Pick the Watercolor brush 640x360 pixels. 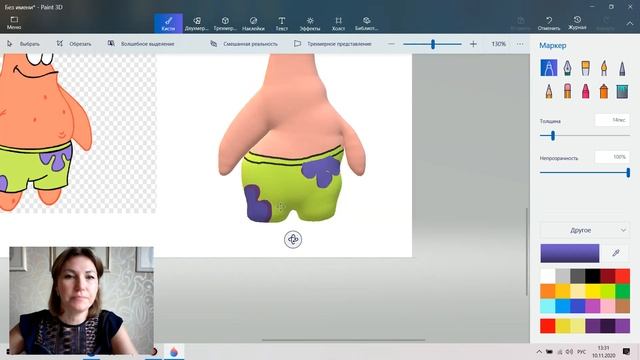click(604, 68)
